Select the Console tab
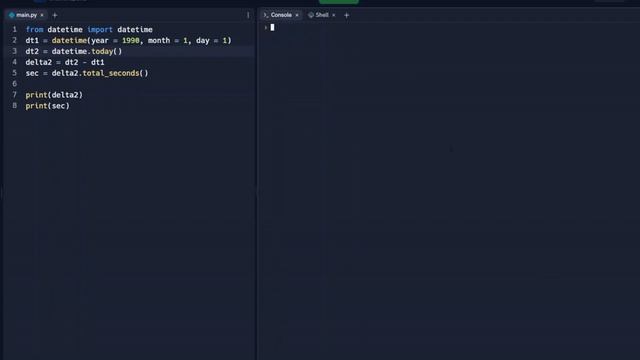 281,15
